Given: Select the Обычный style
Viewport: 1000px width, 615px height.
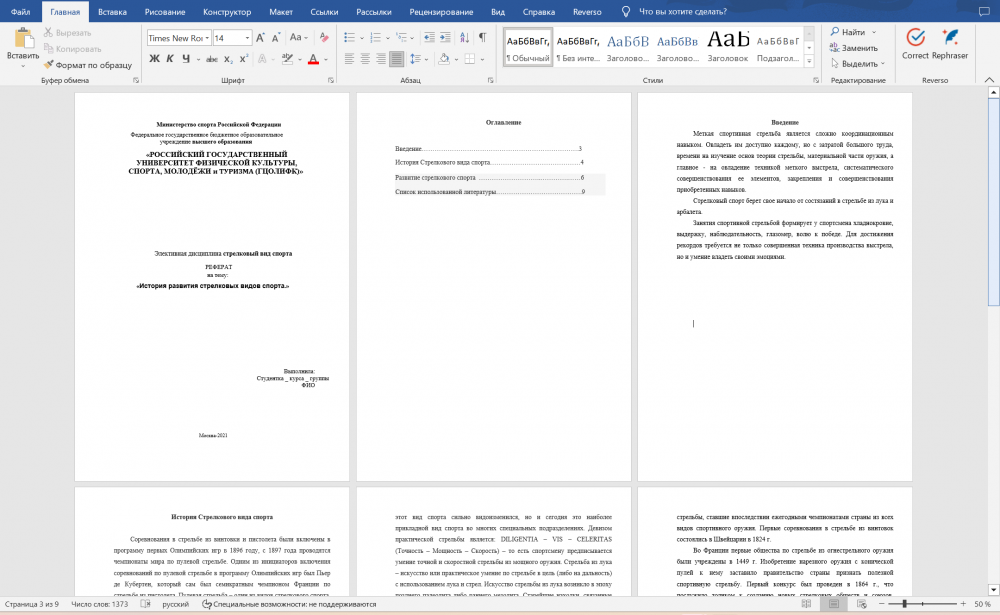Looking at the screenshot, I should (527, 47).
